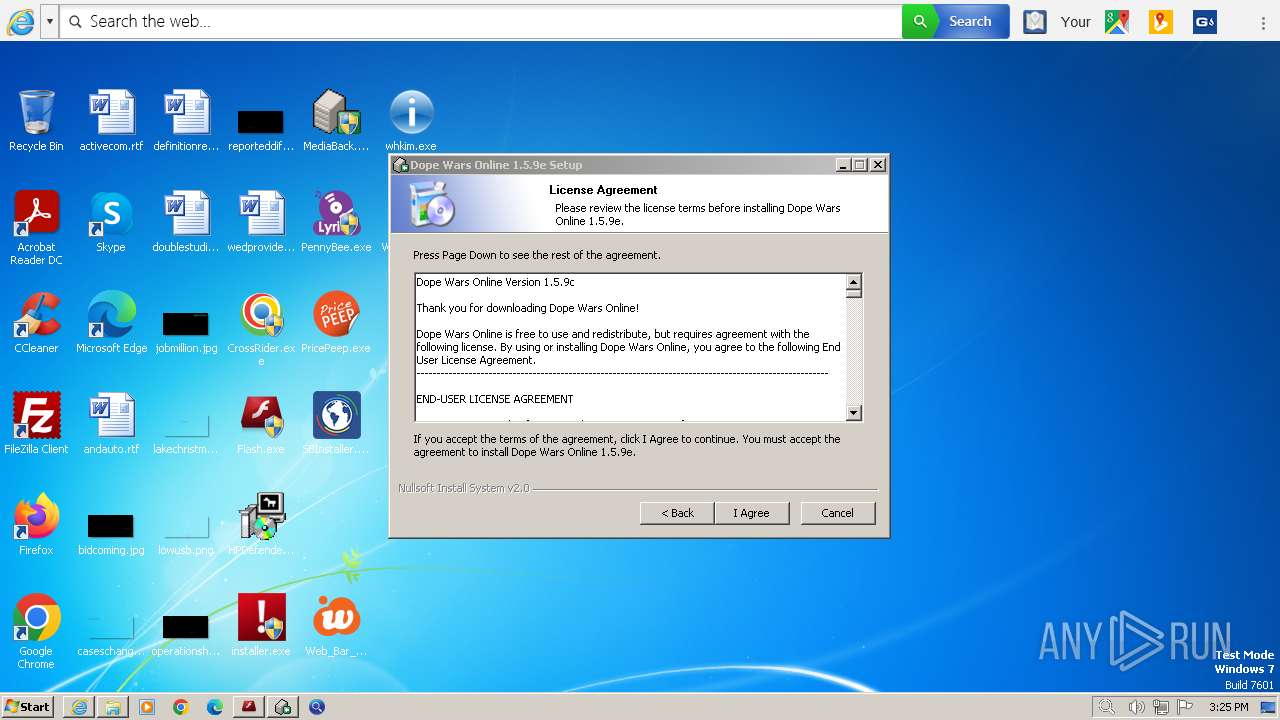Image resolution: width=1280 pixels, height=720 pixels.
Task: Click the volume speaker tray icon
Action: [1137, 707]
